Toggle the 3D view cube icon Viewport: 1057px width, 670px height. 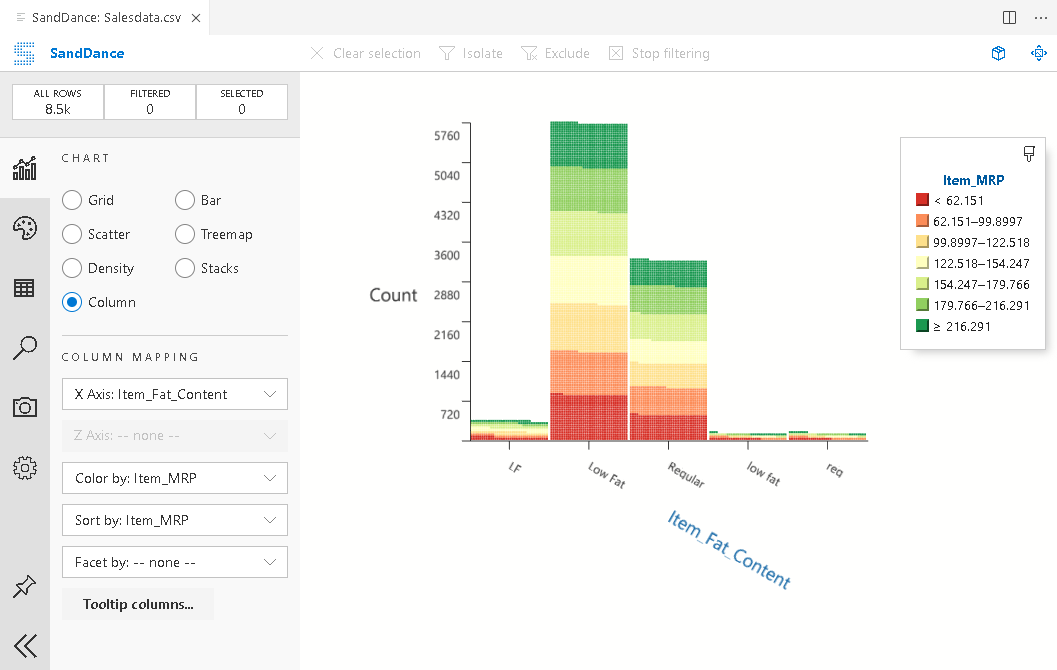tap(998, 54)
